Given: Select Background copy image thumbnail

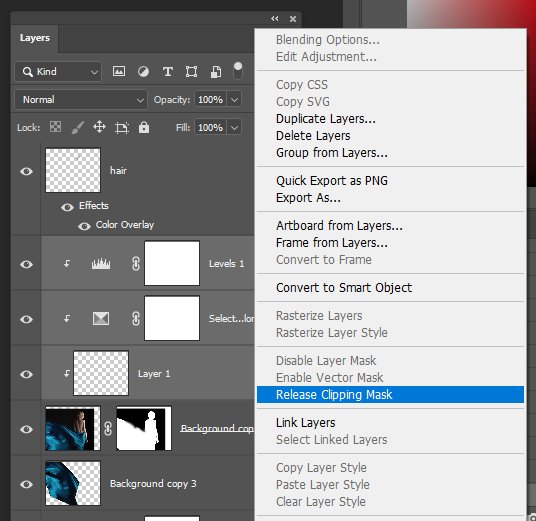Looking at the screenshot, I should (x=73, y=428).
